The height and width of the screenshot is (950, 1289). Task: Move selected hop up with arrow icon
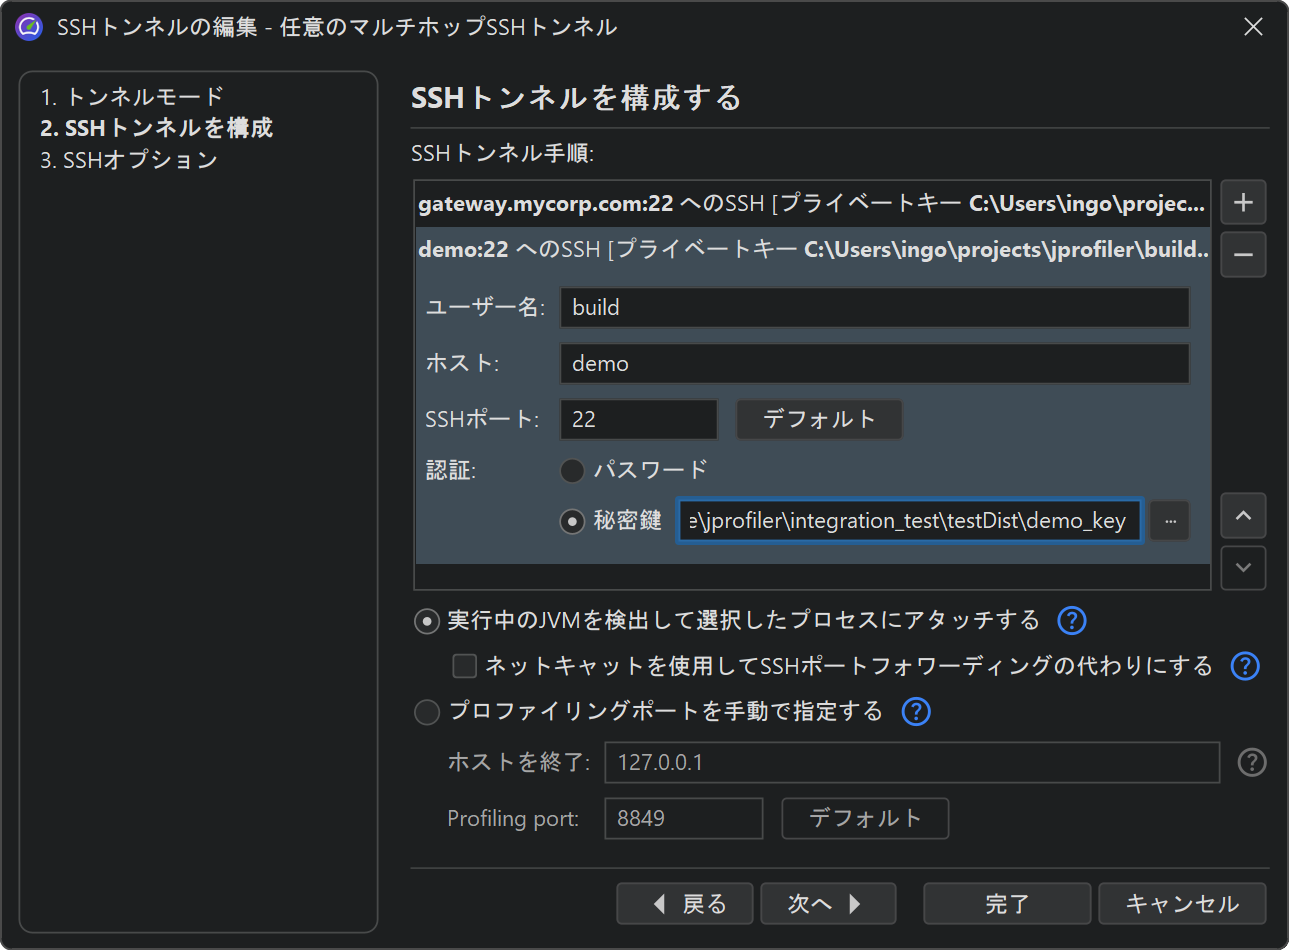click(1243, 516)
